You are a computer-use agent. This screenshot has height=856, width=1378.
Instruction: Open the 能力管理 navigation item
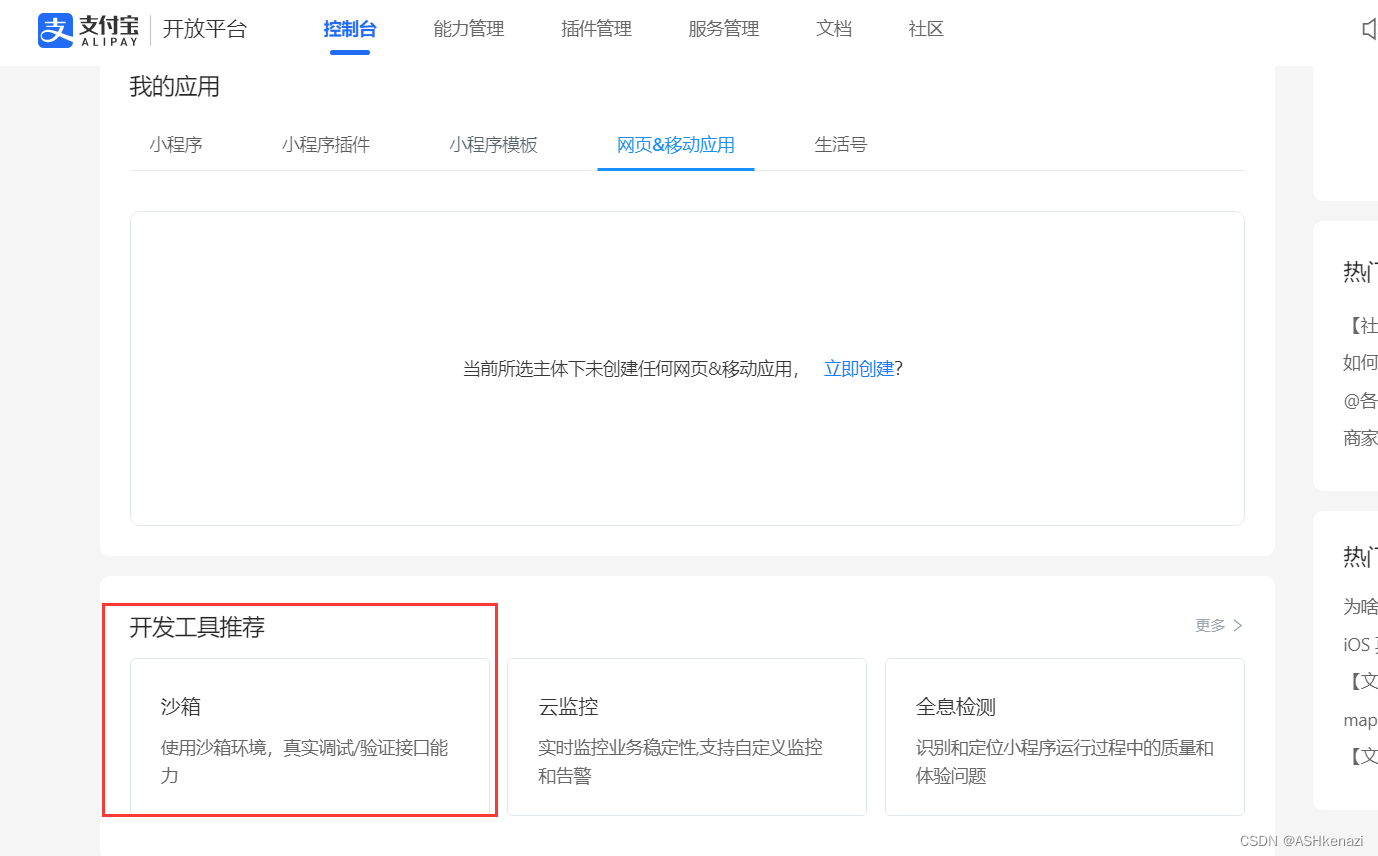click(x=469, y=29)
